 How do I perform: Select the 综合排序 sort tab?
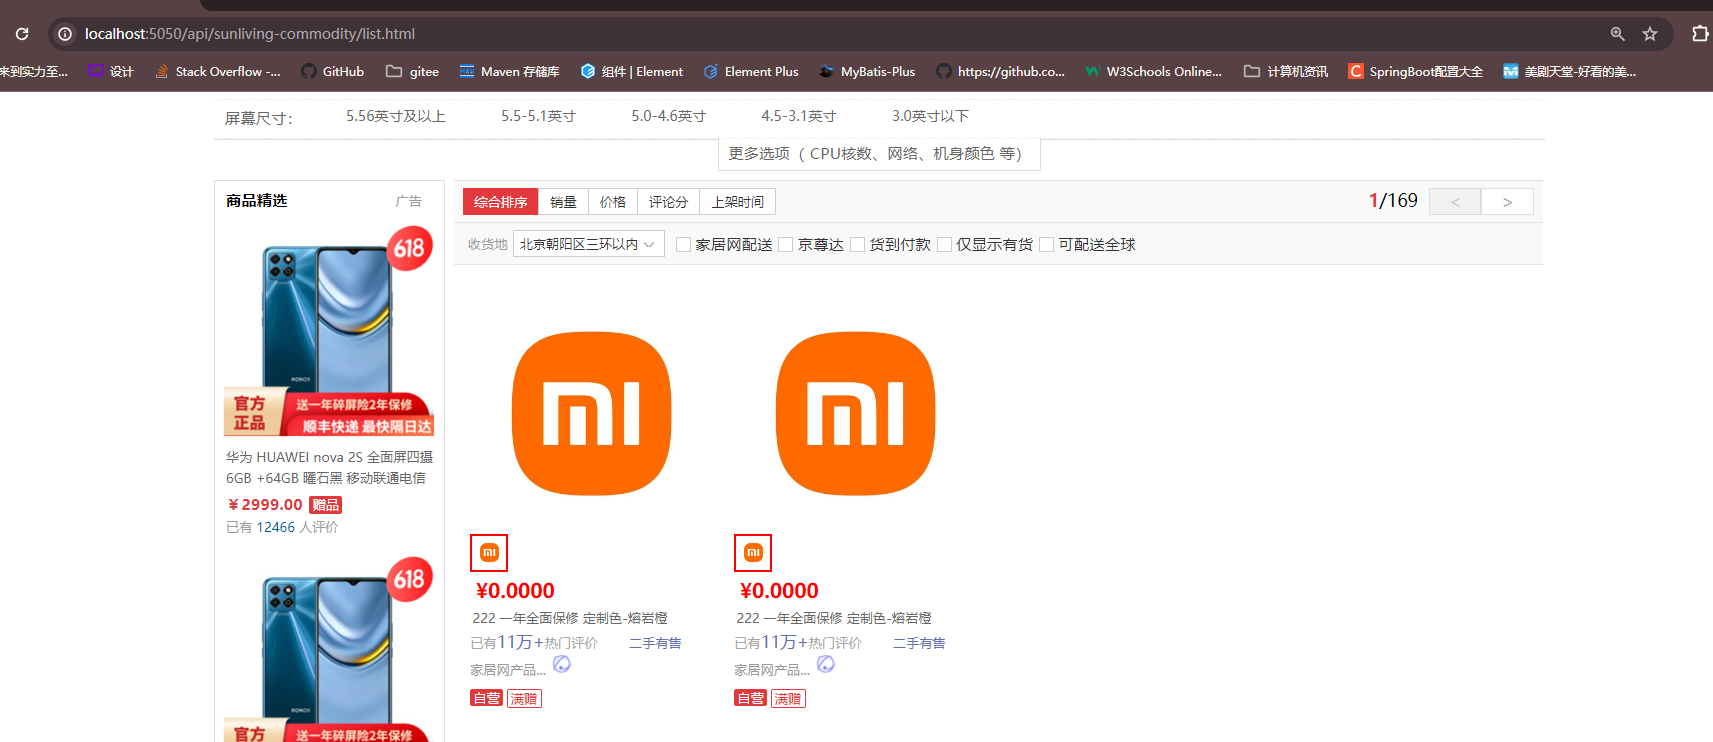pos(500,202)
